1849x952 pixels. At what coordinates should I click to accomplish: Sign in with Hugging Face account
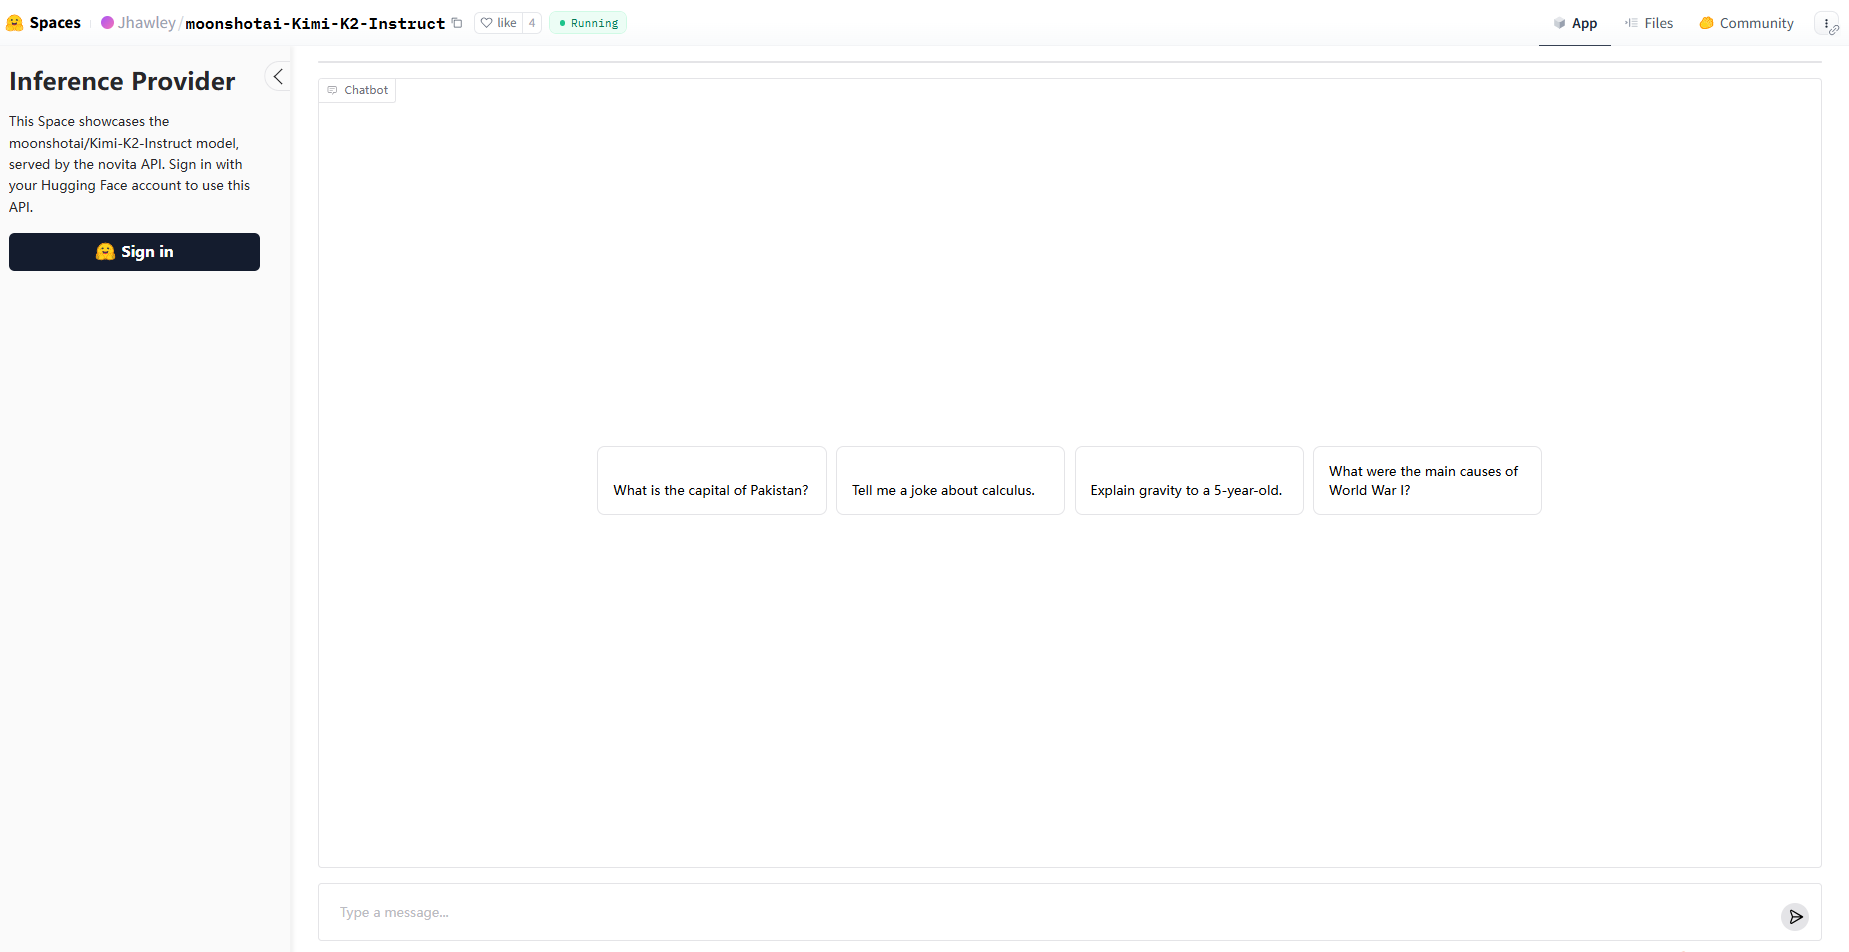[x=134, y=252]
